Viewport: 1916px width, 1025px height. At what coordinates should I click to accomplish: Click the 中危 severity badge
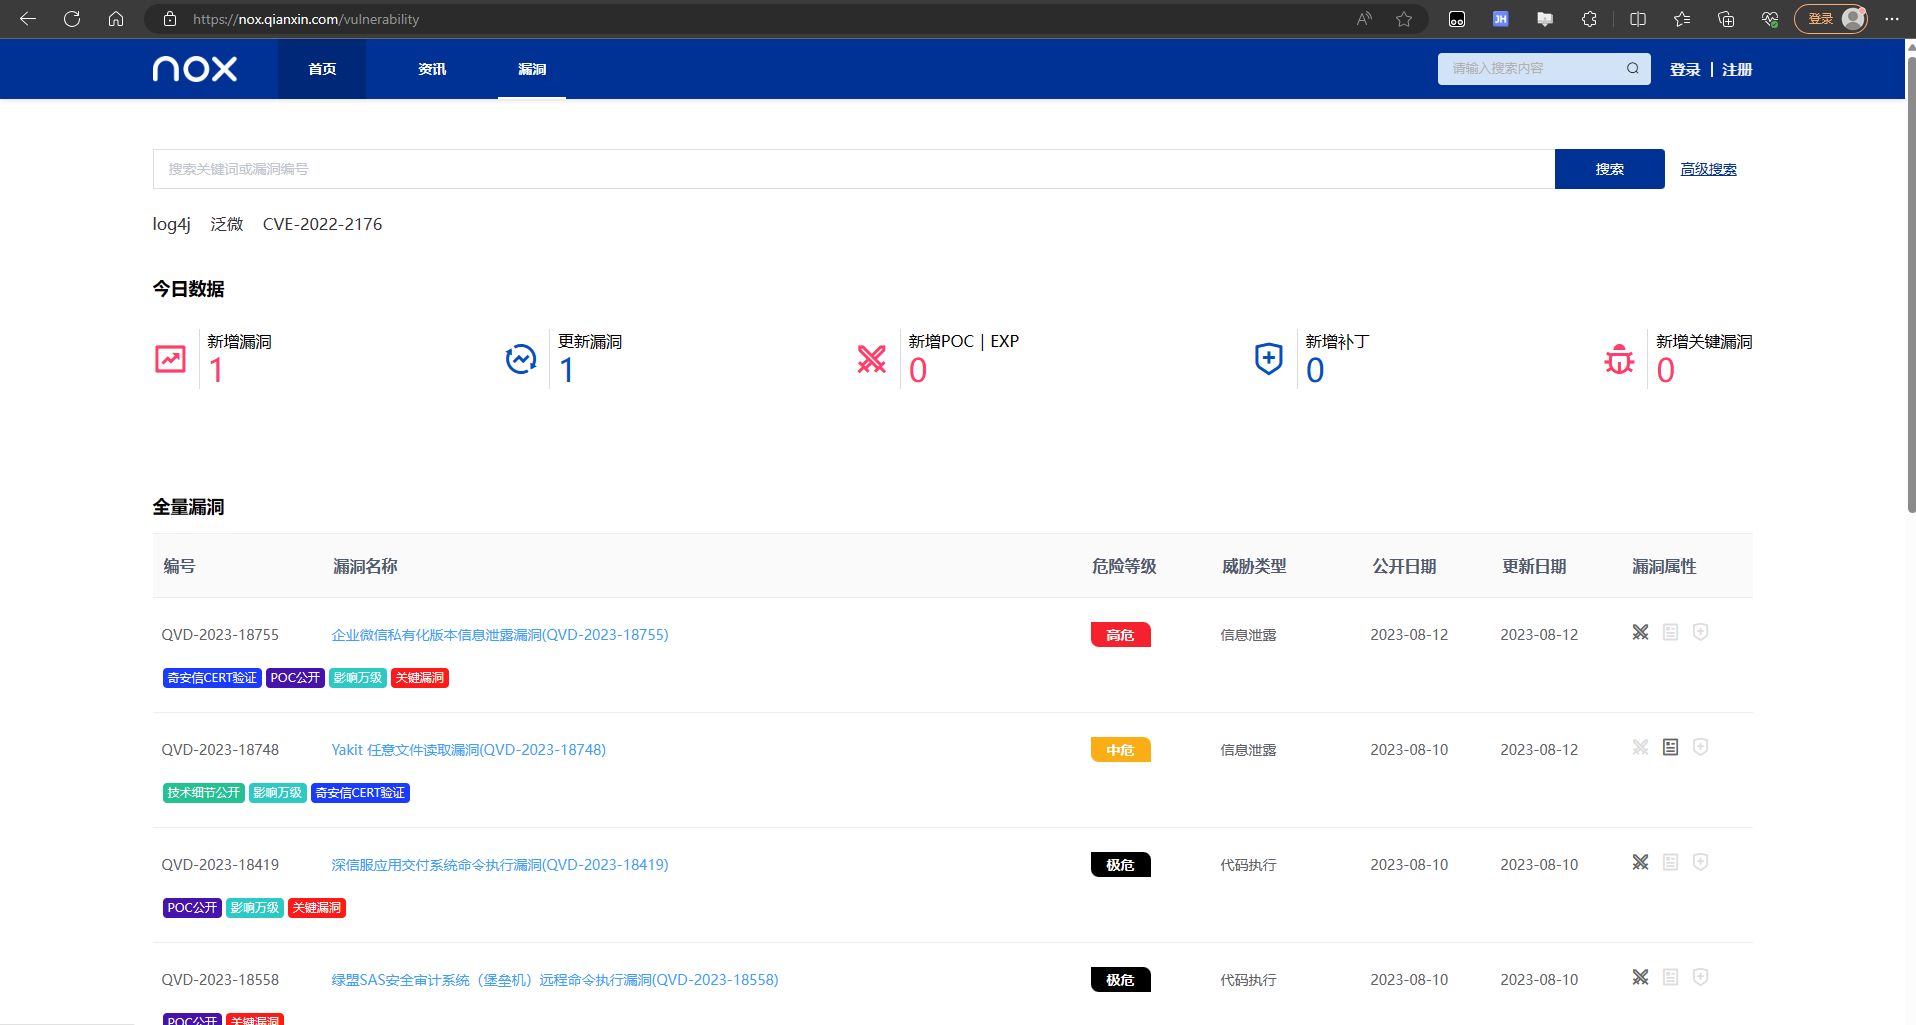(1121, 750)
